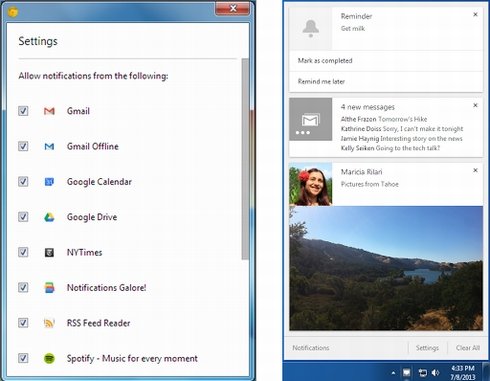Open Settings in notification center footer
The height and width of the screenshot is (381, 490).
point(427,348)
